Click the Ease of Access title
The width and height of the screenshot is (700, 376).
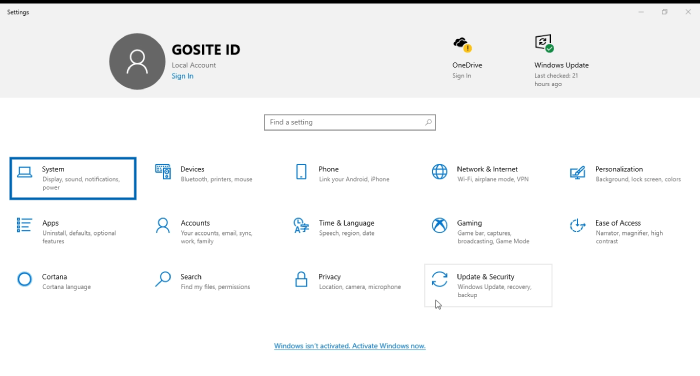(618, 223)
